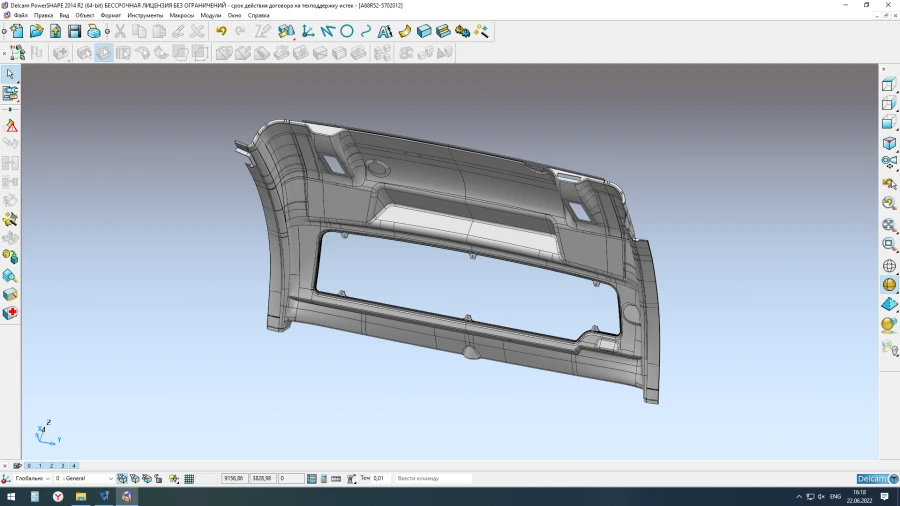Open the Text (A) creation tool
Image resolution: width=900 pixels, height=506 pixels.
pos(384,32)
